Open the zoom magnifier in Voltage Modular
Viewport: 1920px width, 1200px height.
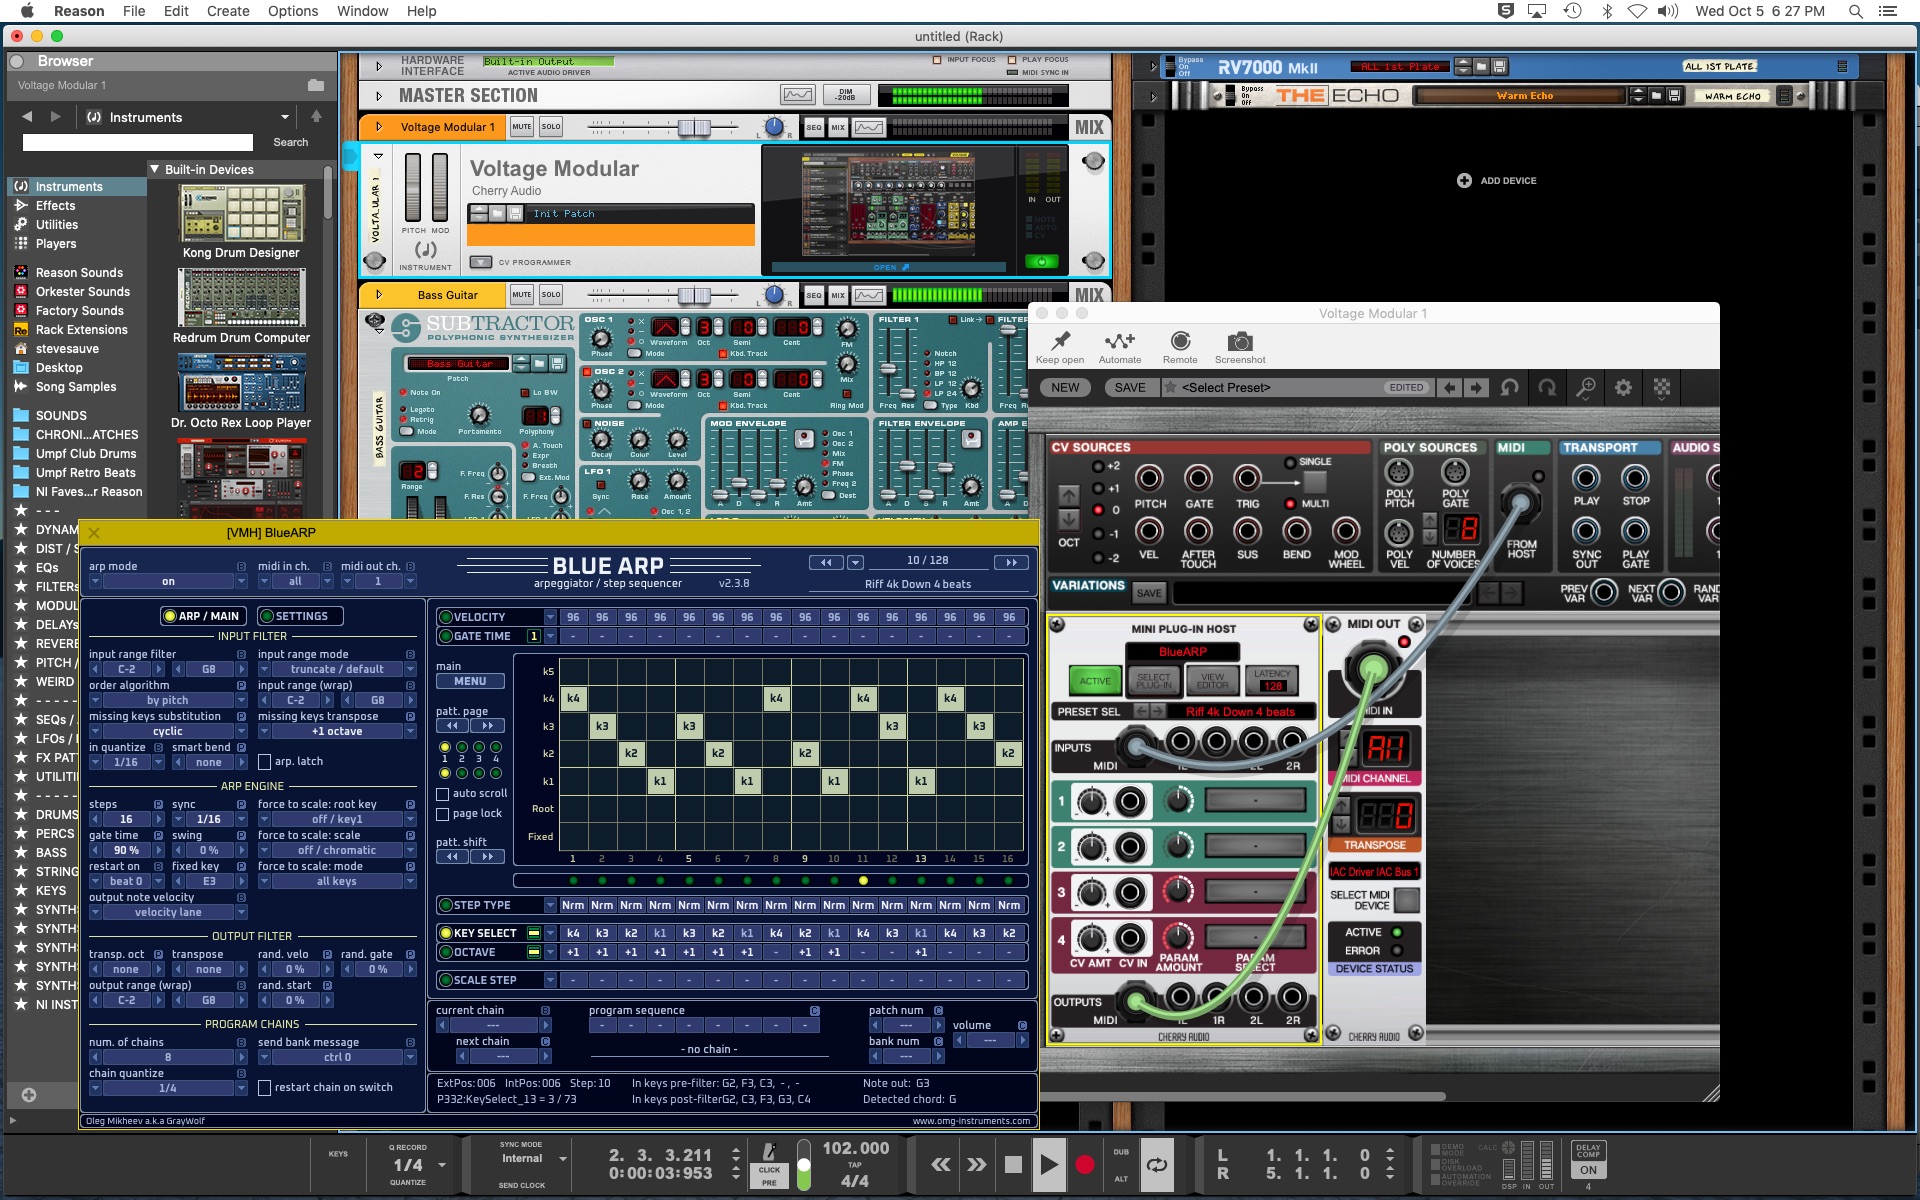(1585, 388)
